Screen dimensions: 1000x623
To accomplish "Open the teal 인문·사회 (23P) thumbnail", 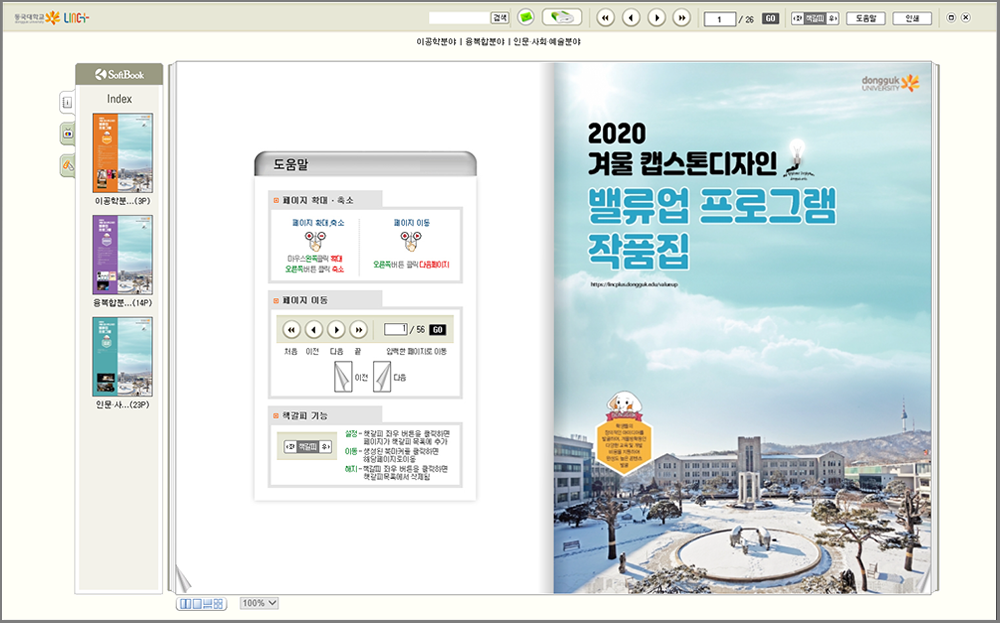I will click(122, 356).
